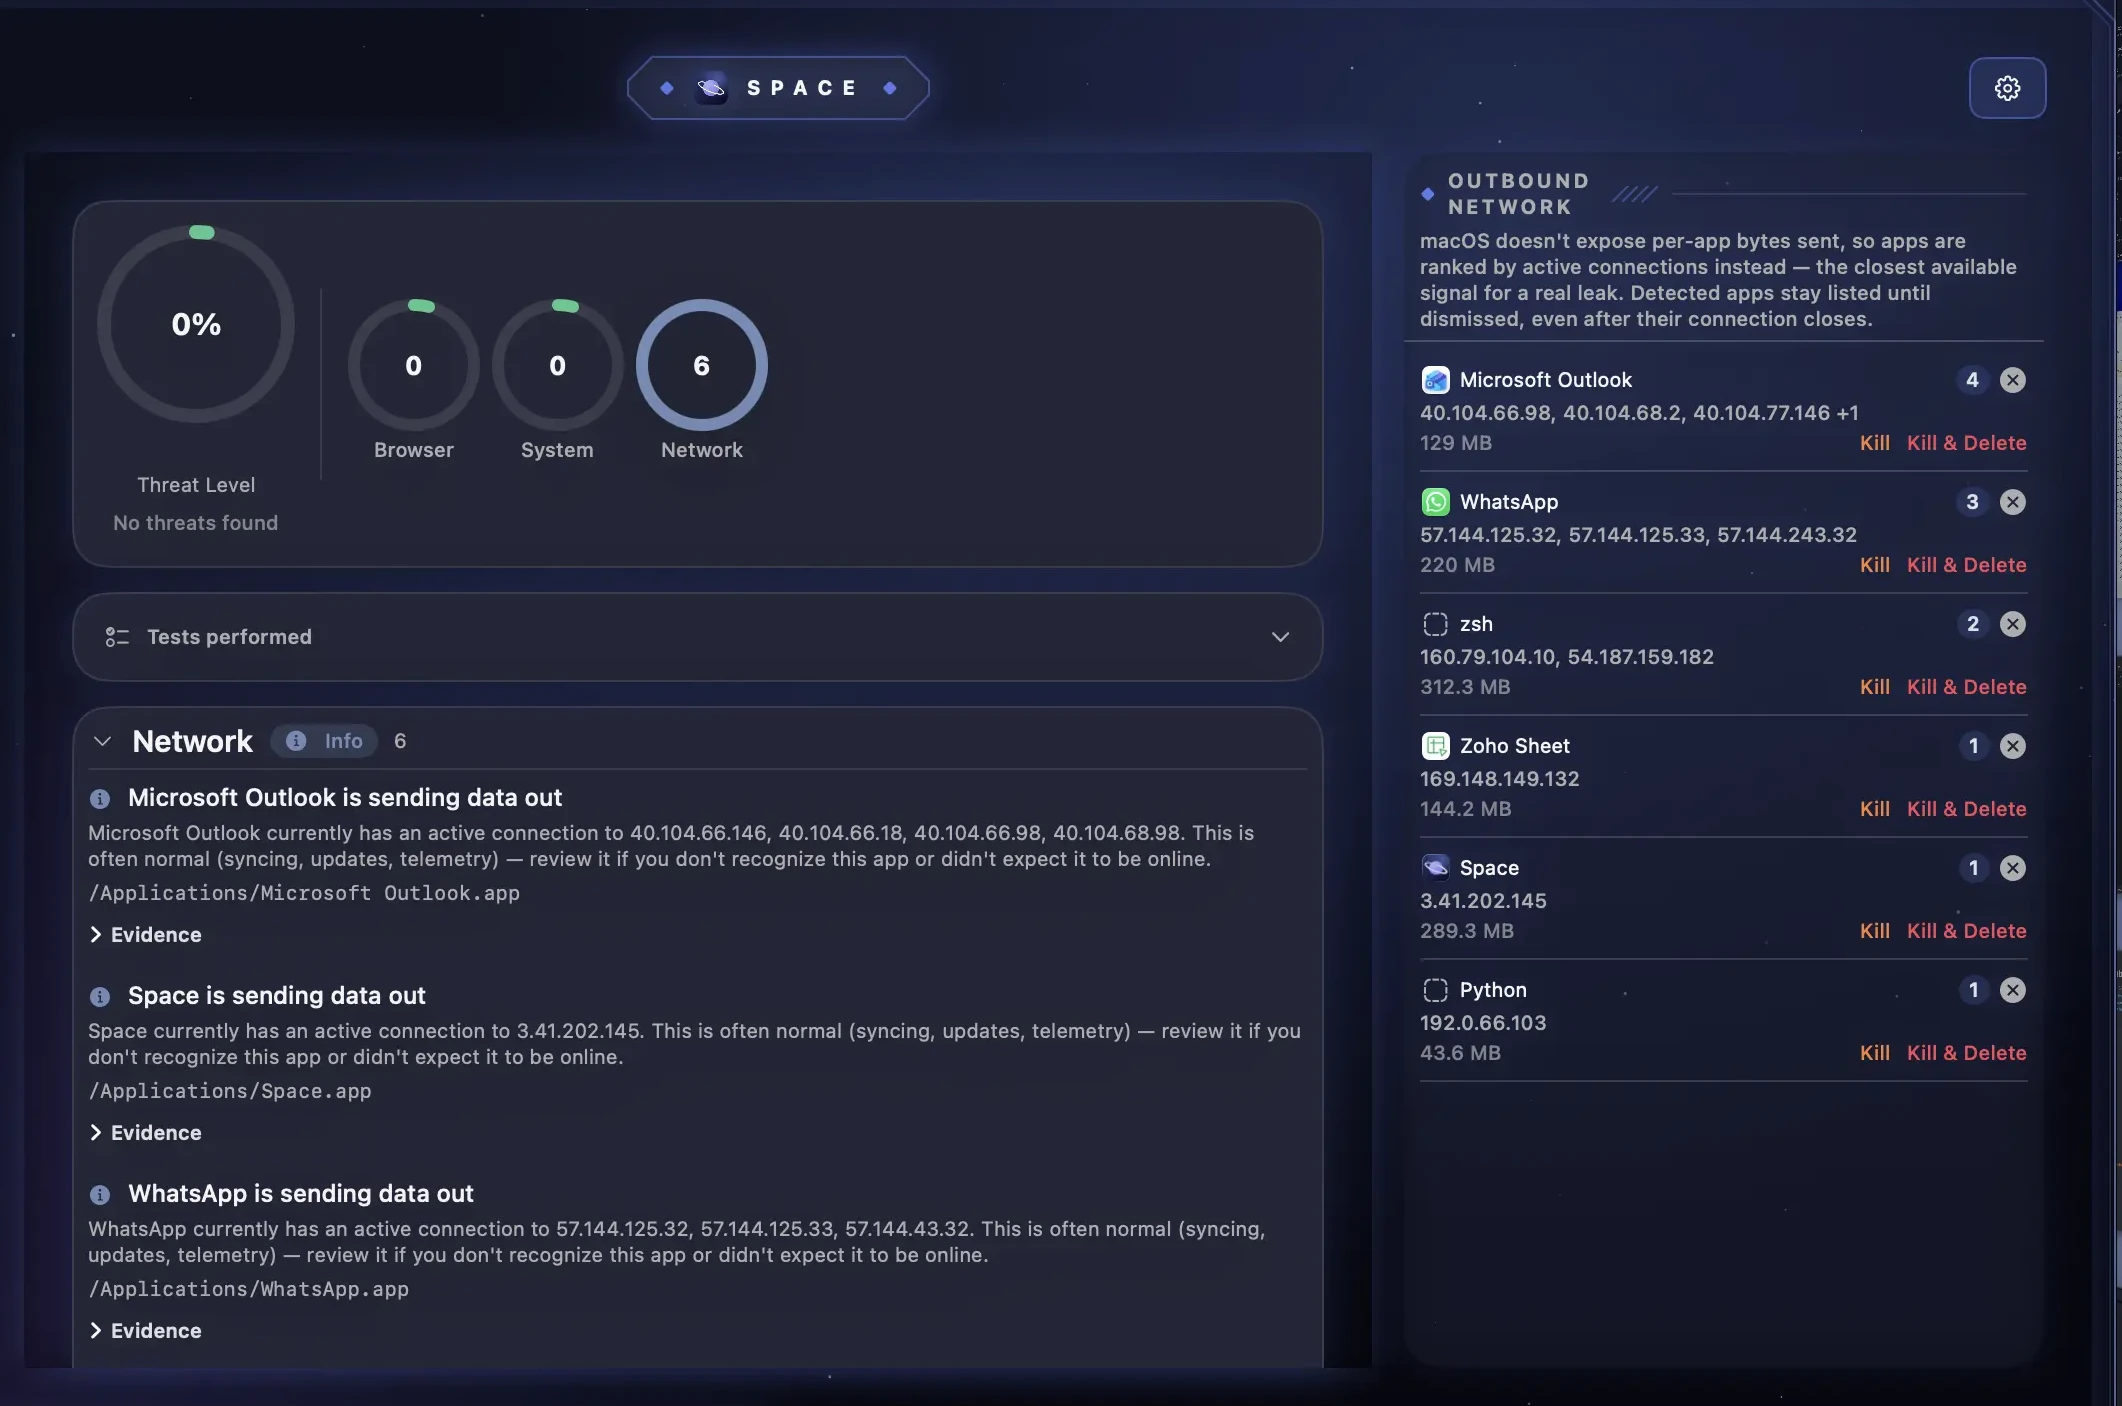Click the Microsoft Outlook app icon
This screenshot has width=2122, height=1406.
pos(1435,380)
